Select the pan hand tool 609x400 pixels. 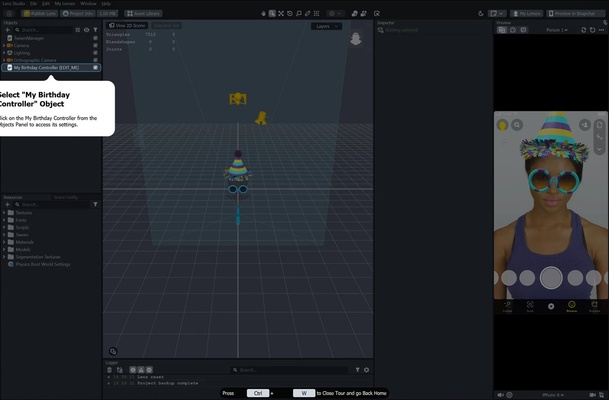(263, 14)
